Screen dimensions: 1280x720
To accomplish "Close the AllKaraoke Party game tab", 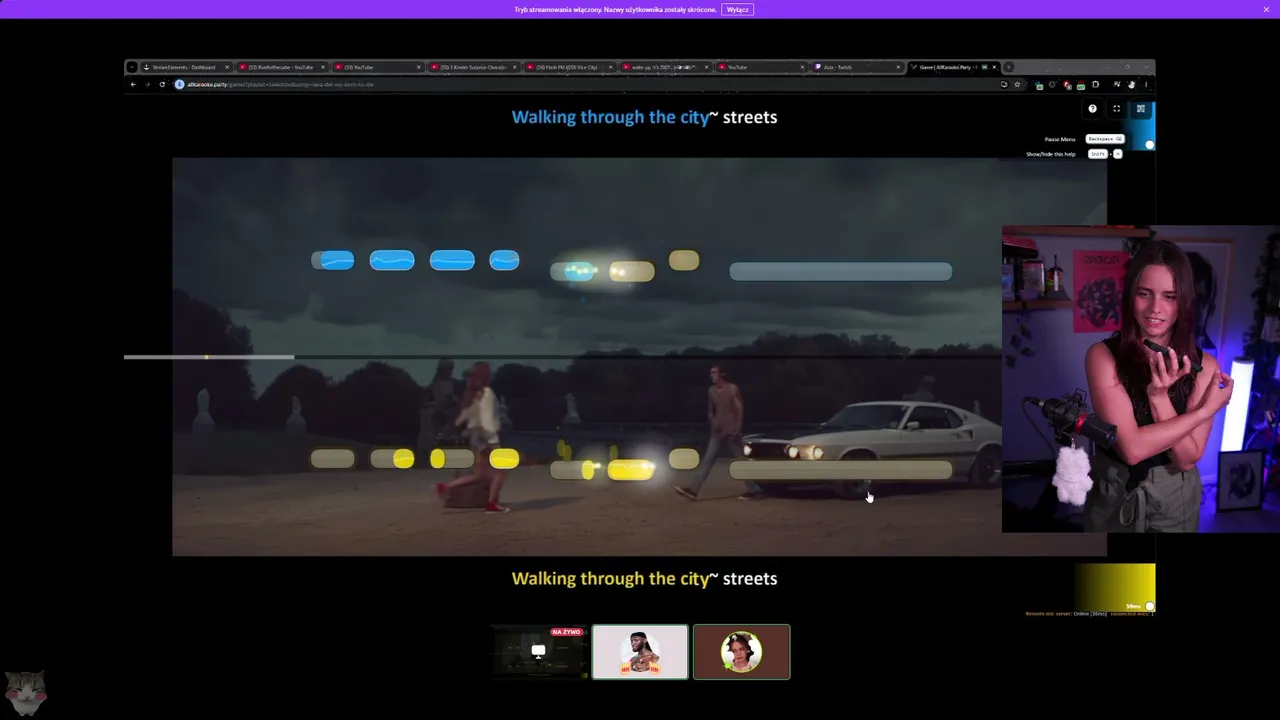I will tap(994, 67).
